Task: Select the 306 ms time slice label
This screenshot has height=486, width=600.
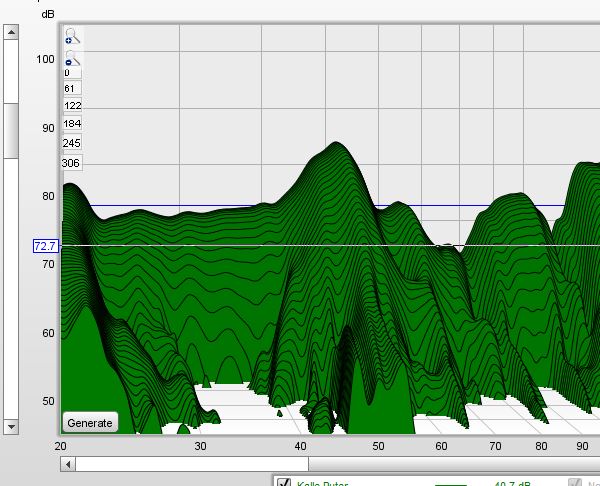Action: (x=72, y=163)
